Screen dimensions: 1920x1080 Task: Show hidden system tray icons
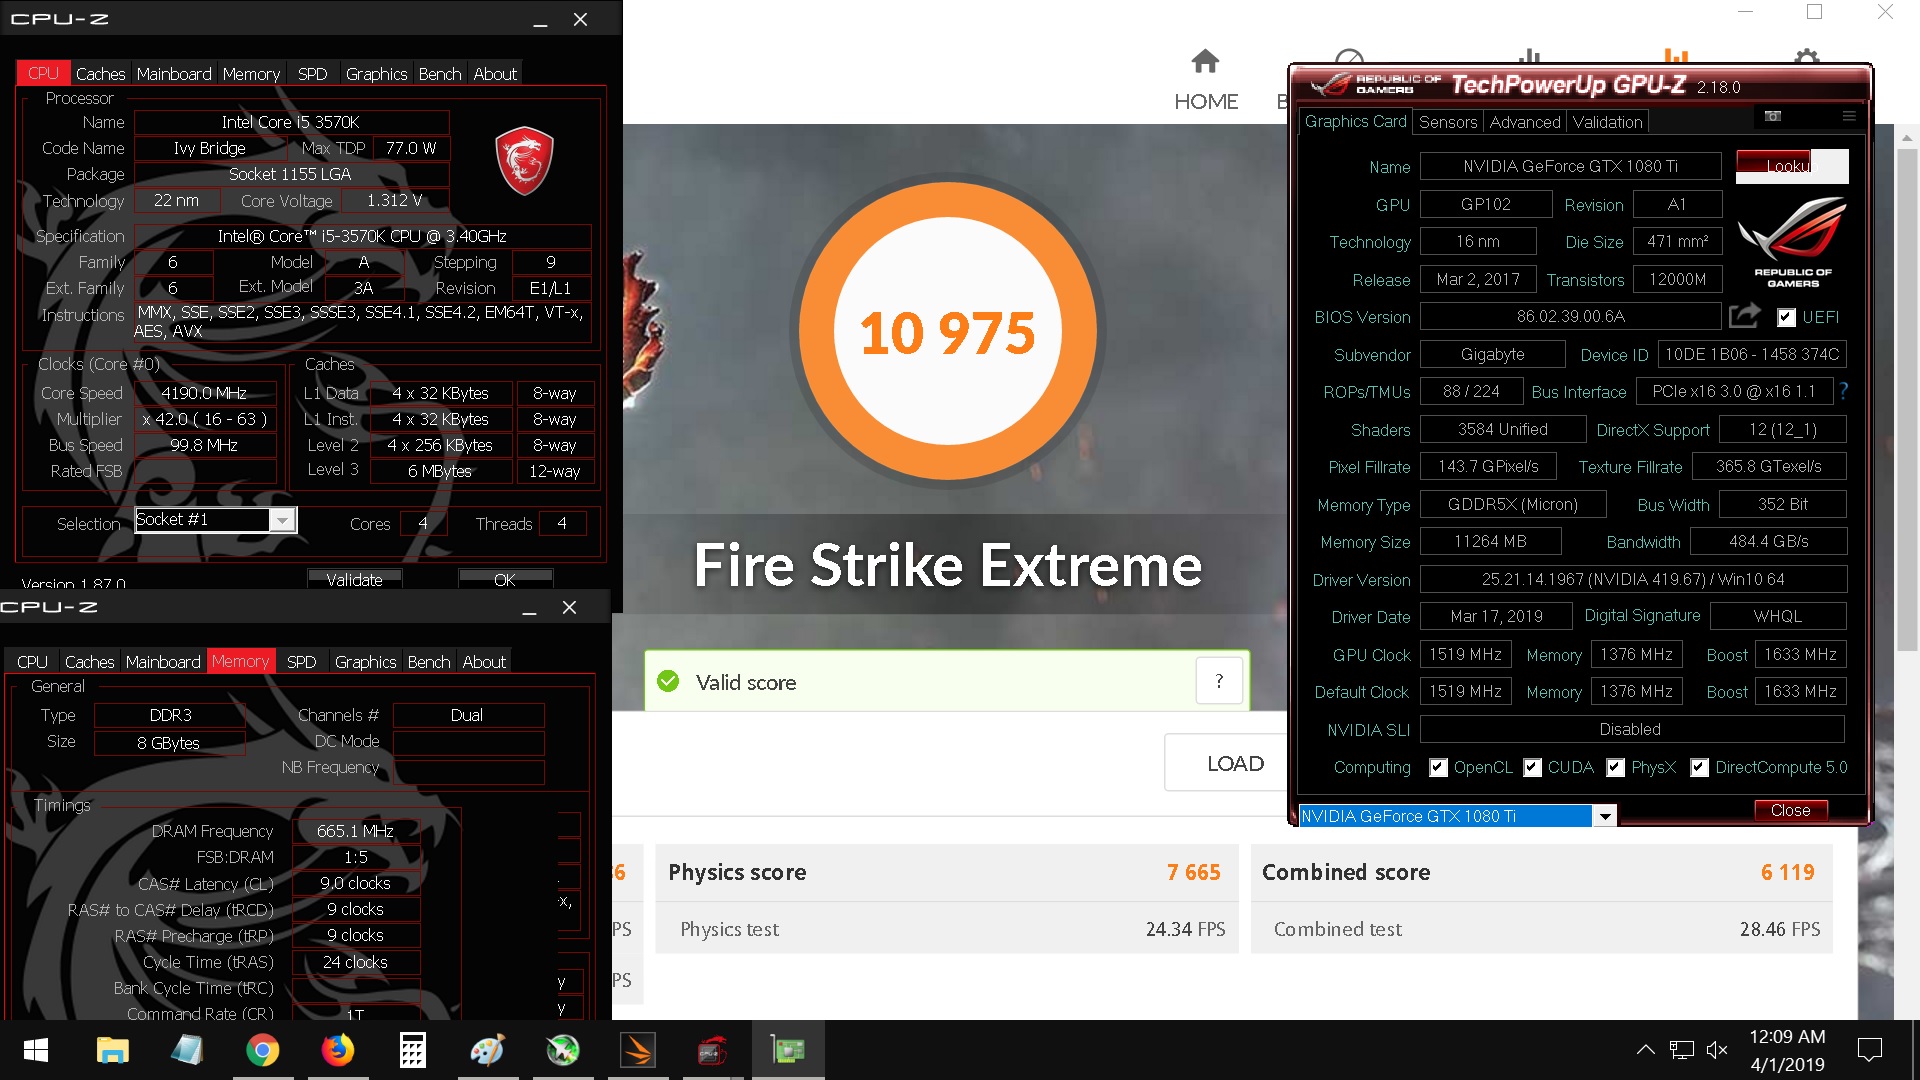(x=1645, y=1050)
